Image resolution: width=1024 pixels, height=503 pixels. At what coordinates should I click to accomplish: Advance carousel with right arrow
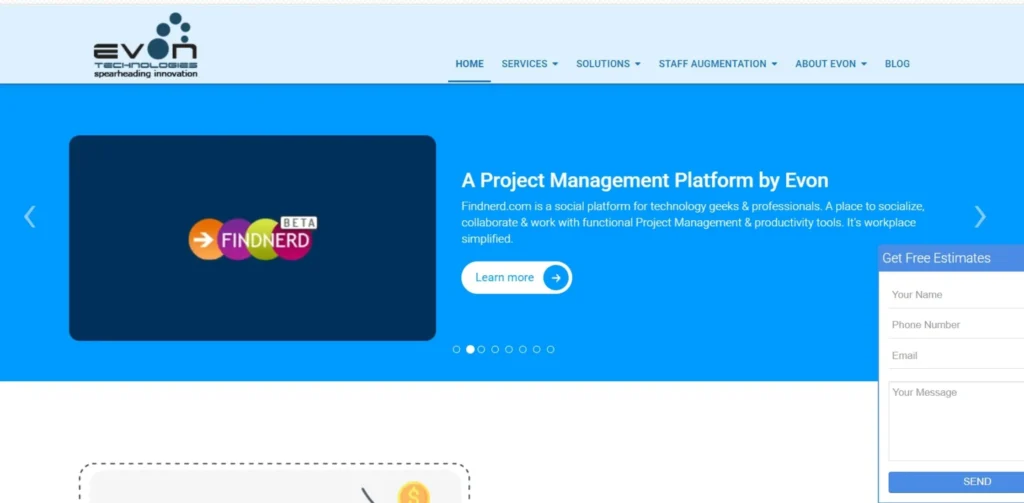[980, 216]
